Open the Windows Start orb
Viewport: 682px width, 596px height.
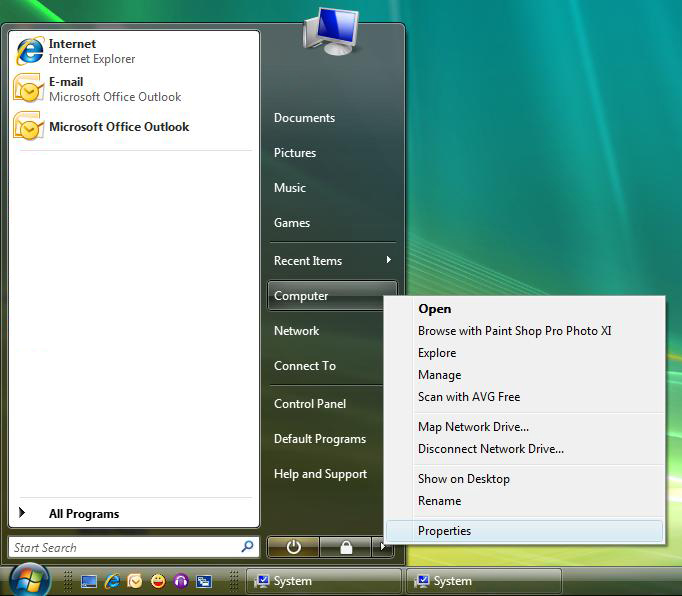click(x=29, y=581)
